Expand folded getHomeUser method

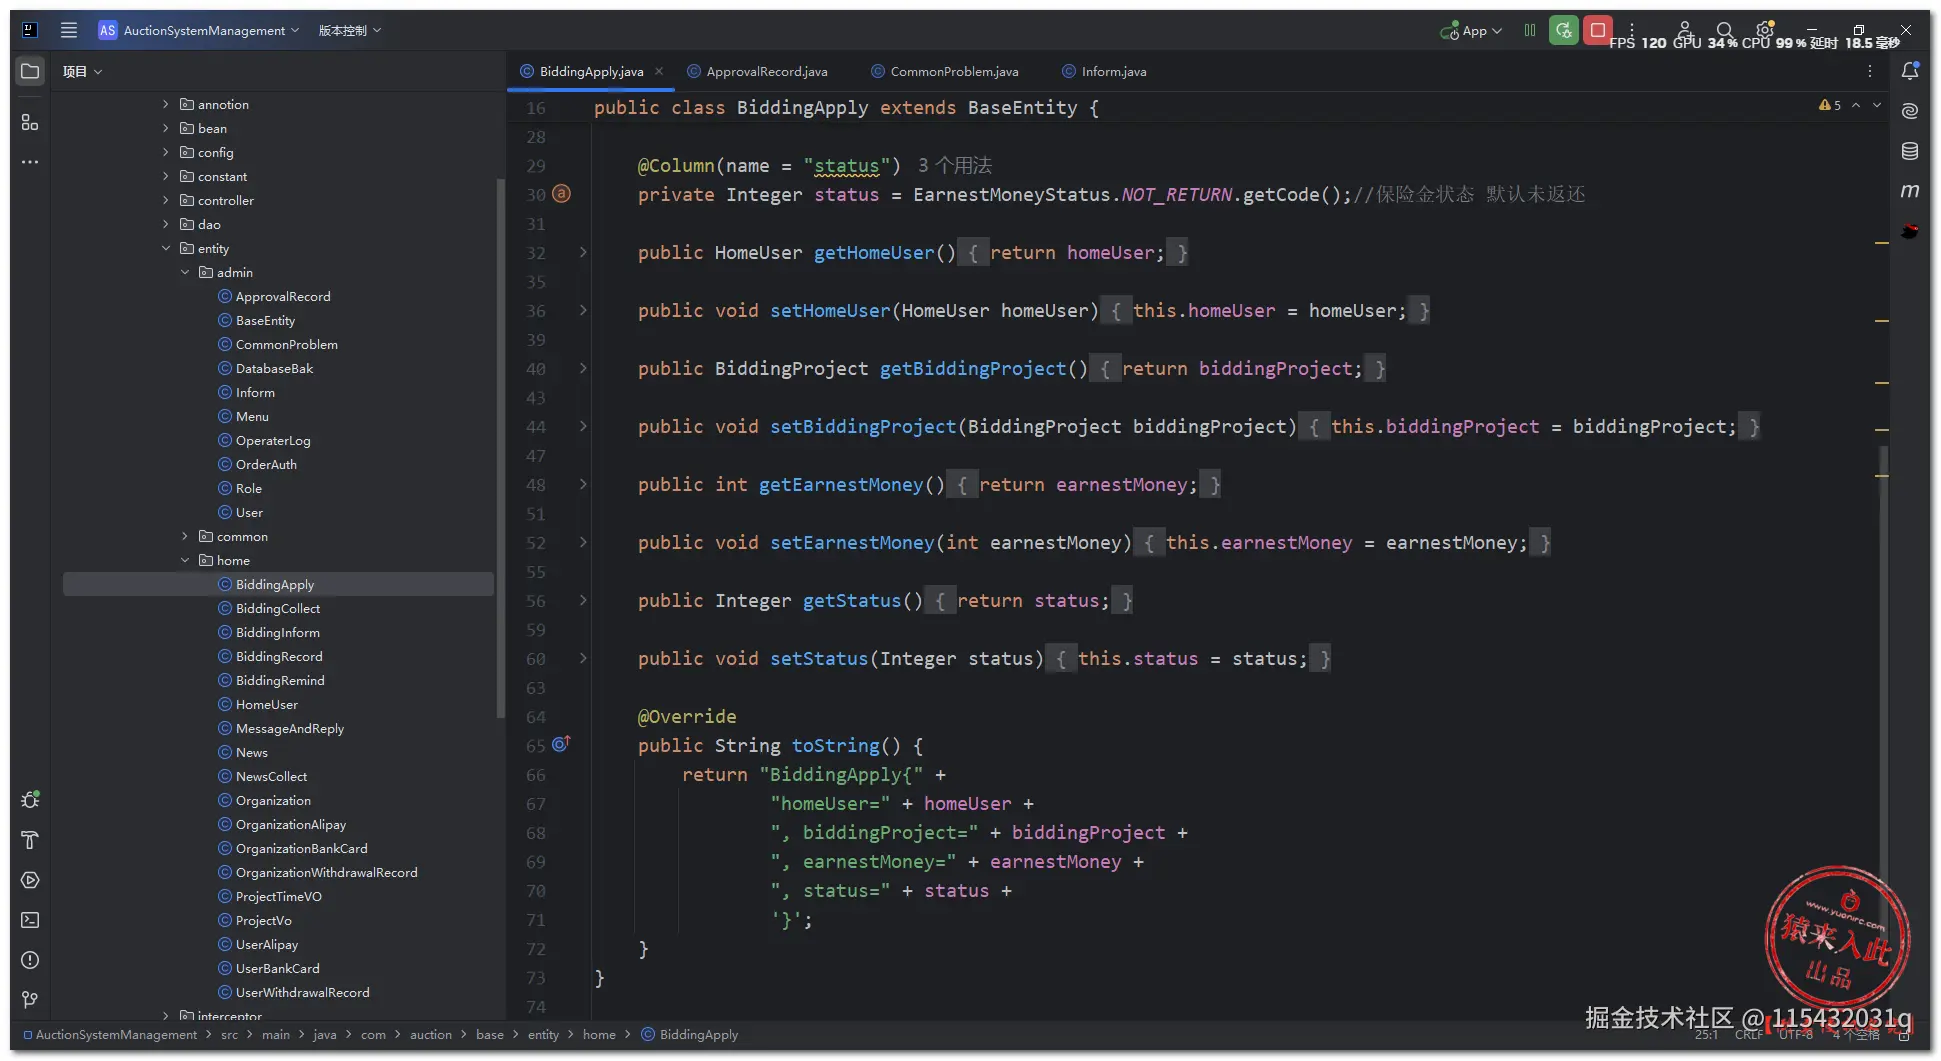583,252
